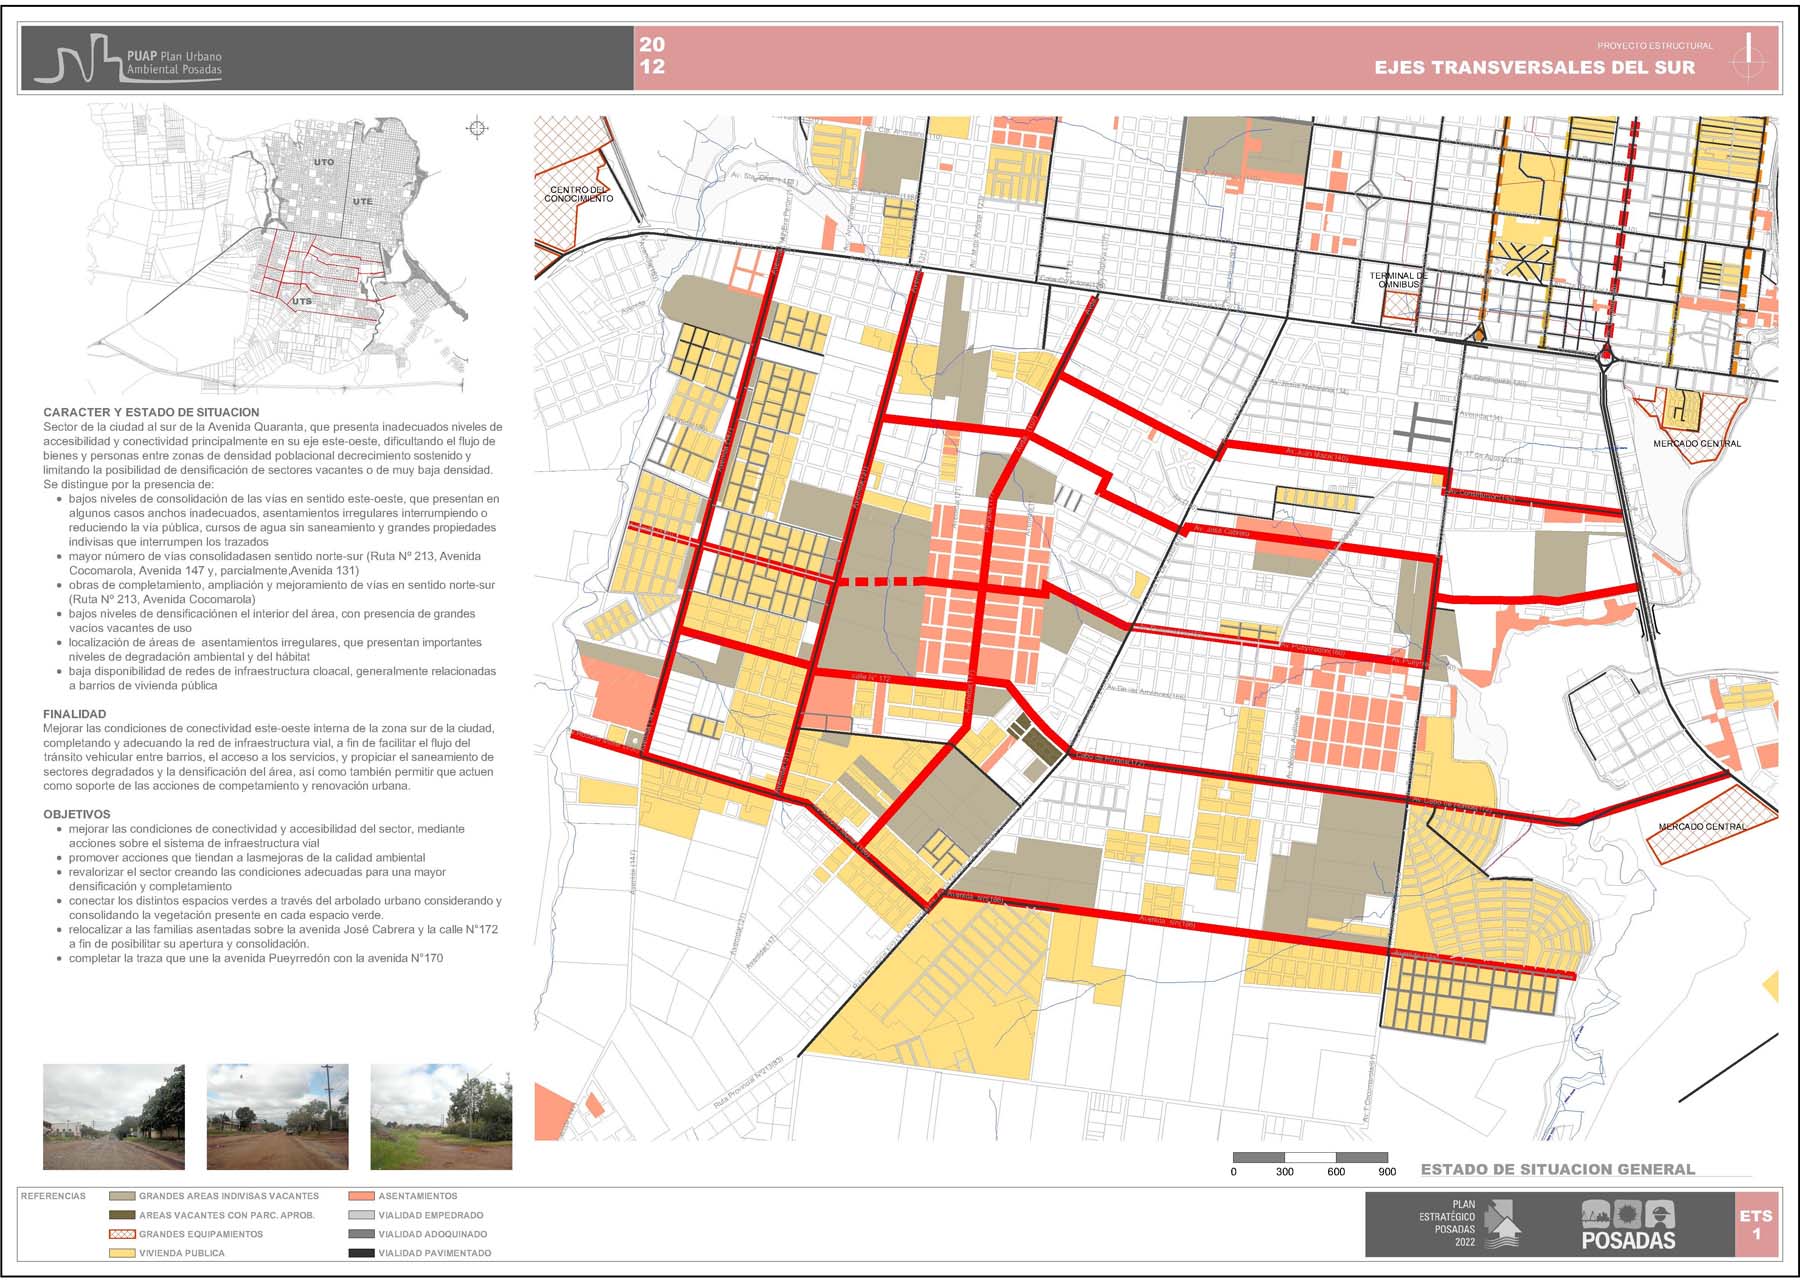Click the sun pictogram above the POSADAS wordmark
1800x1282 pixels.
pyautogui.click(x=1628, y=1214)
